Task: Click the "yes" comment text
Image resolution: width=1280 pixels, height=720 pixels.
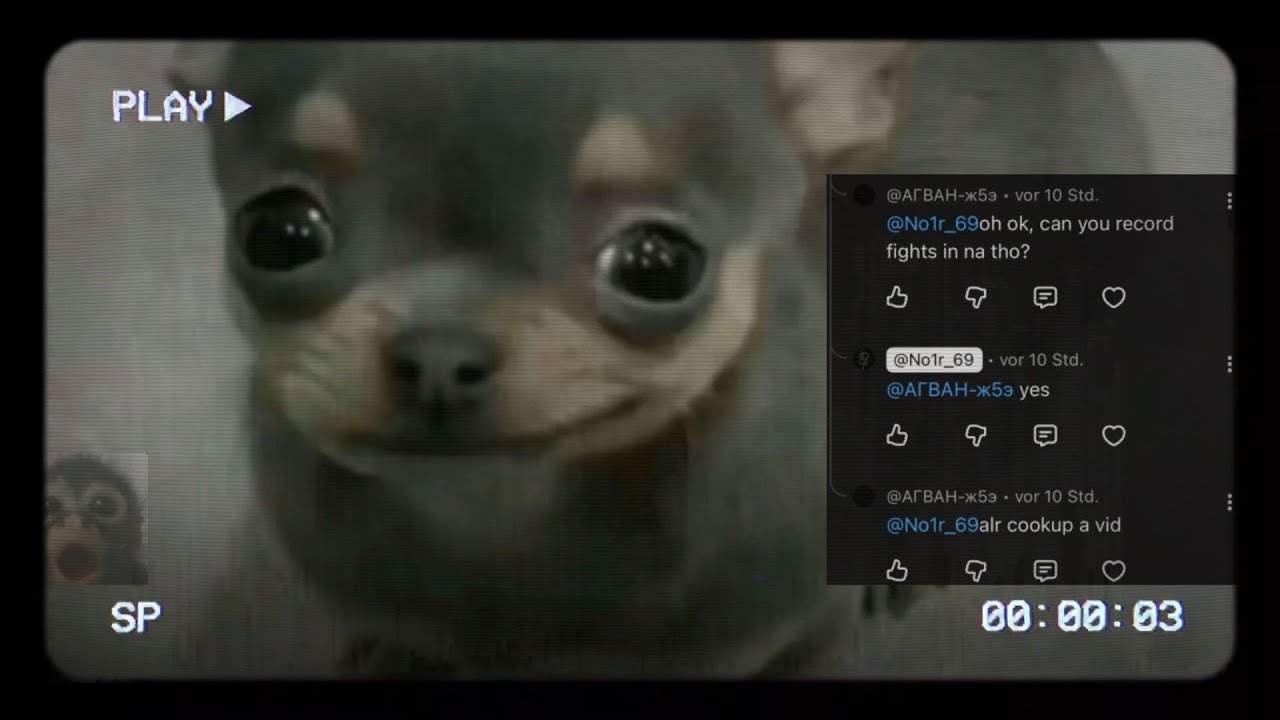Action: [1034, 390]
